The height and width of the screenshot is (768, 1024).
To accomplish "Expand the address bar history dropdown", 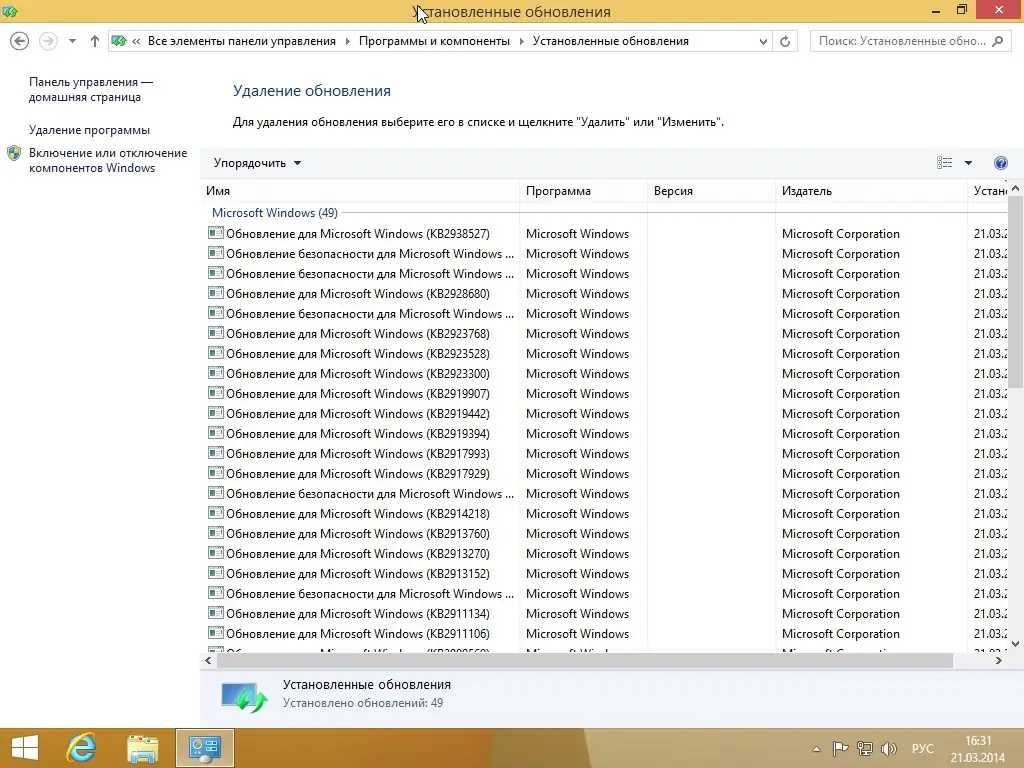I will pyautogui.click(x=763, y=41).
